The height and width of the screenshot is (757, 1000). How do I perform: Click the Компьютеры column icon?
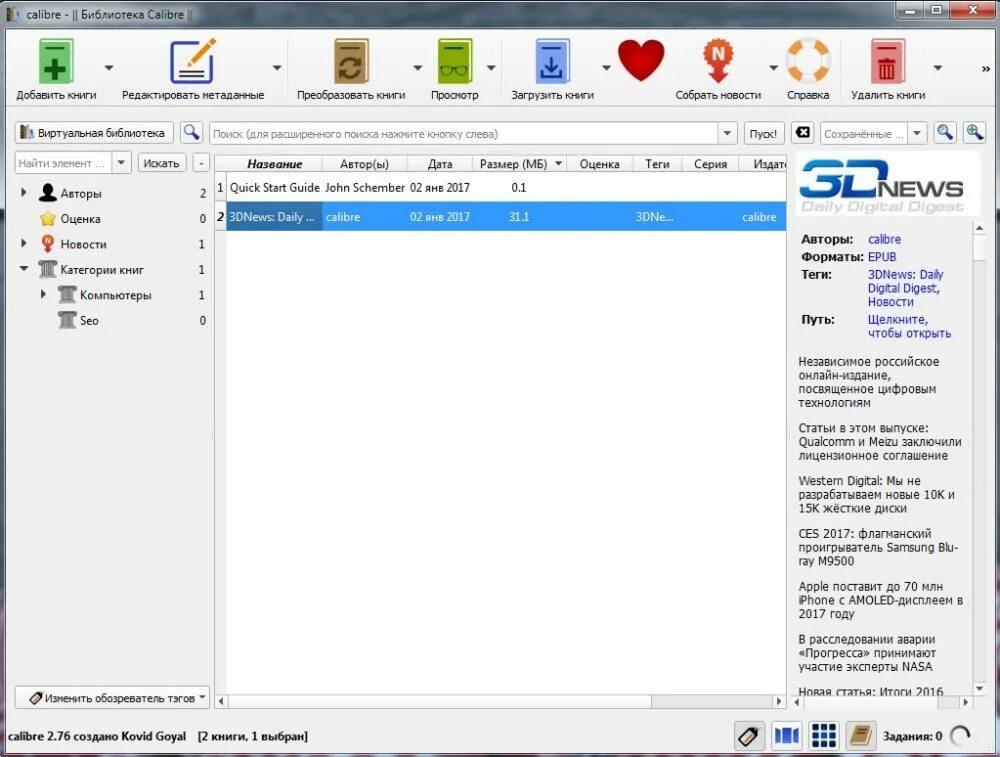(67, 295)
